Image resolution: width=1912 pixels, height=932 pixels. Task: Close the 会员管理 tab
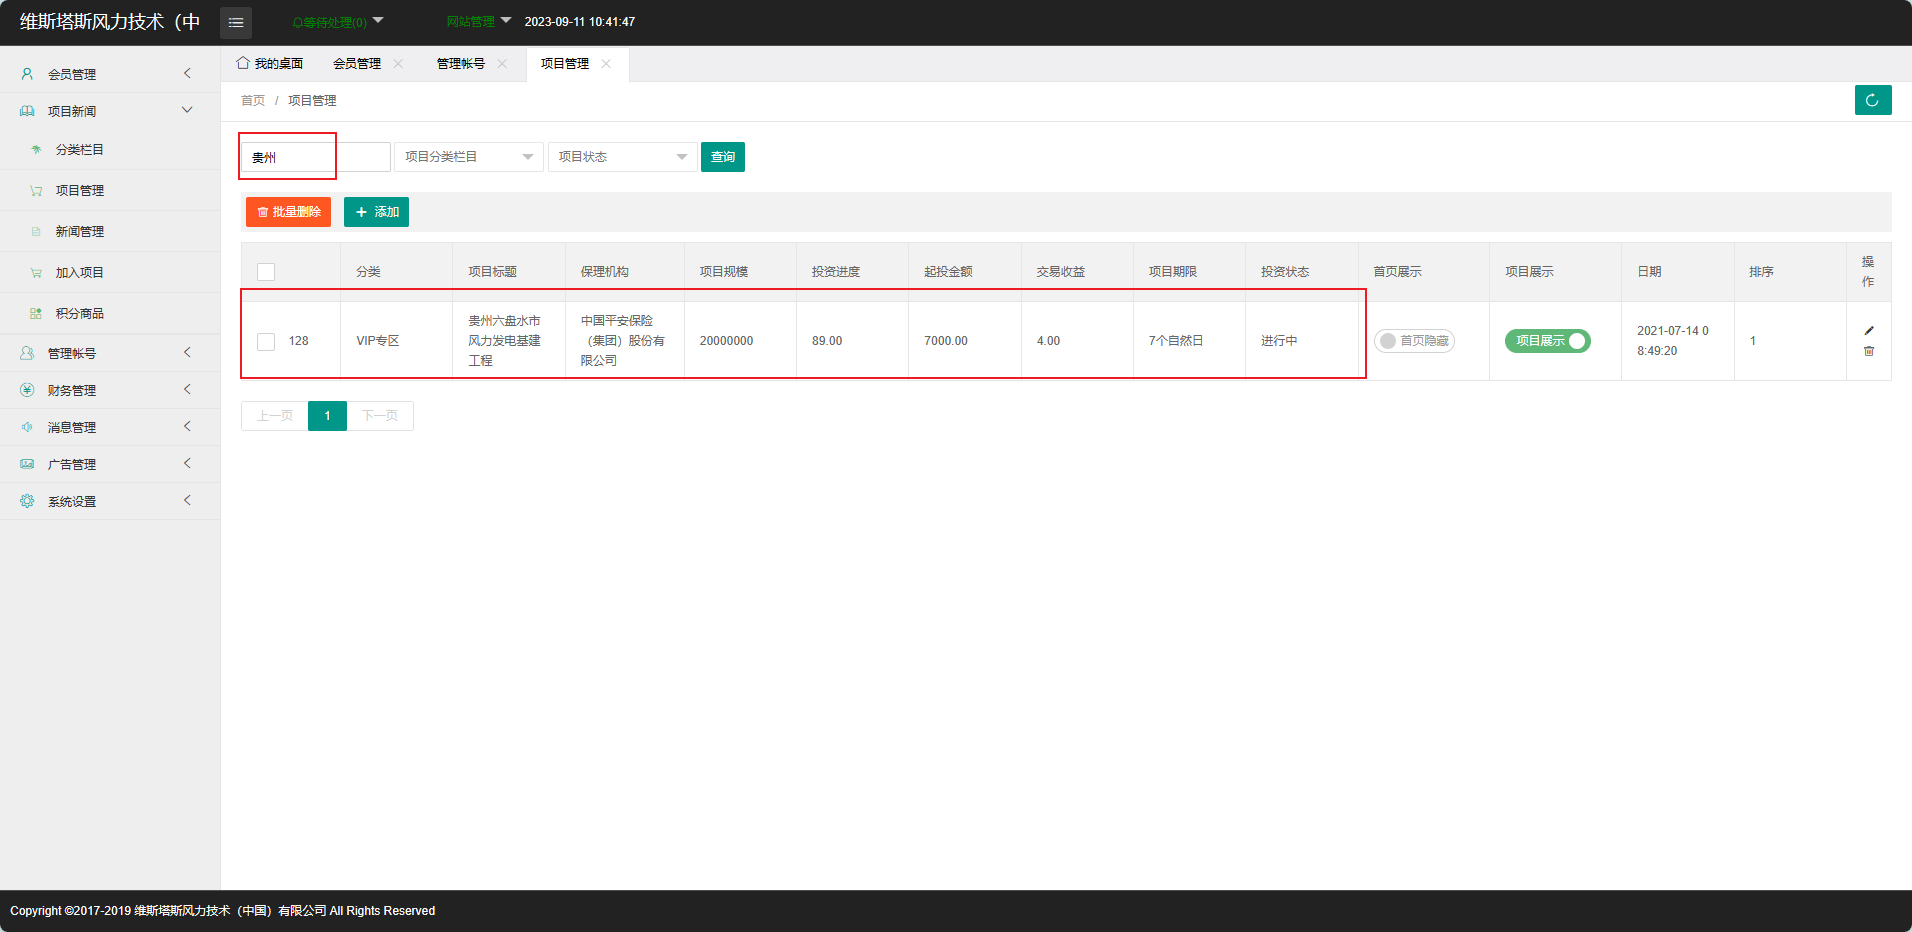pos(398,64)
